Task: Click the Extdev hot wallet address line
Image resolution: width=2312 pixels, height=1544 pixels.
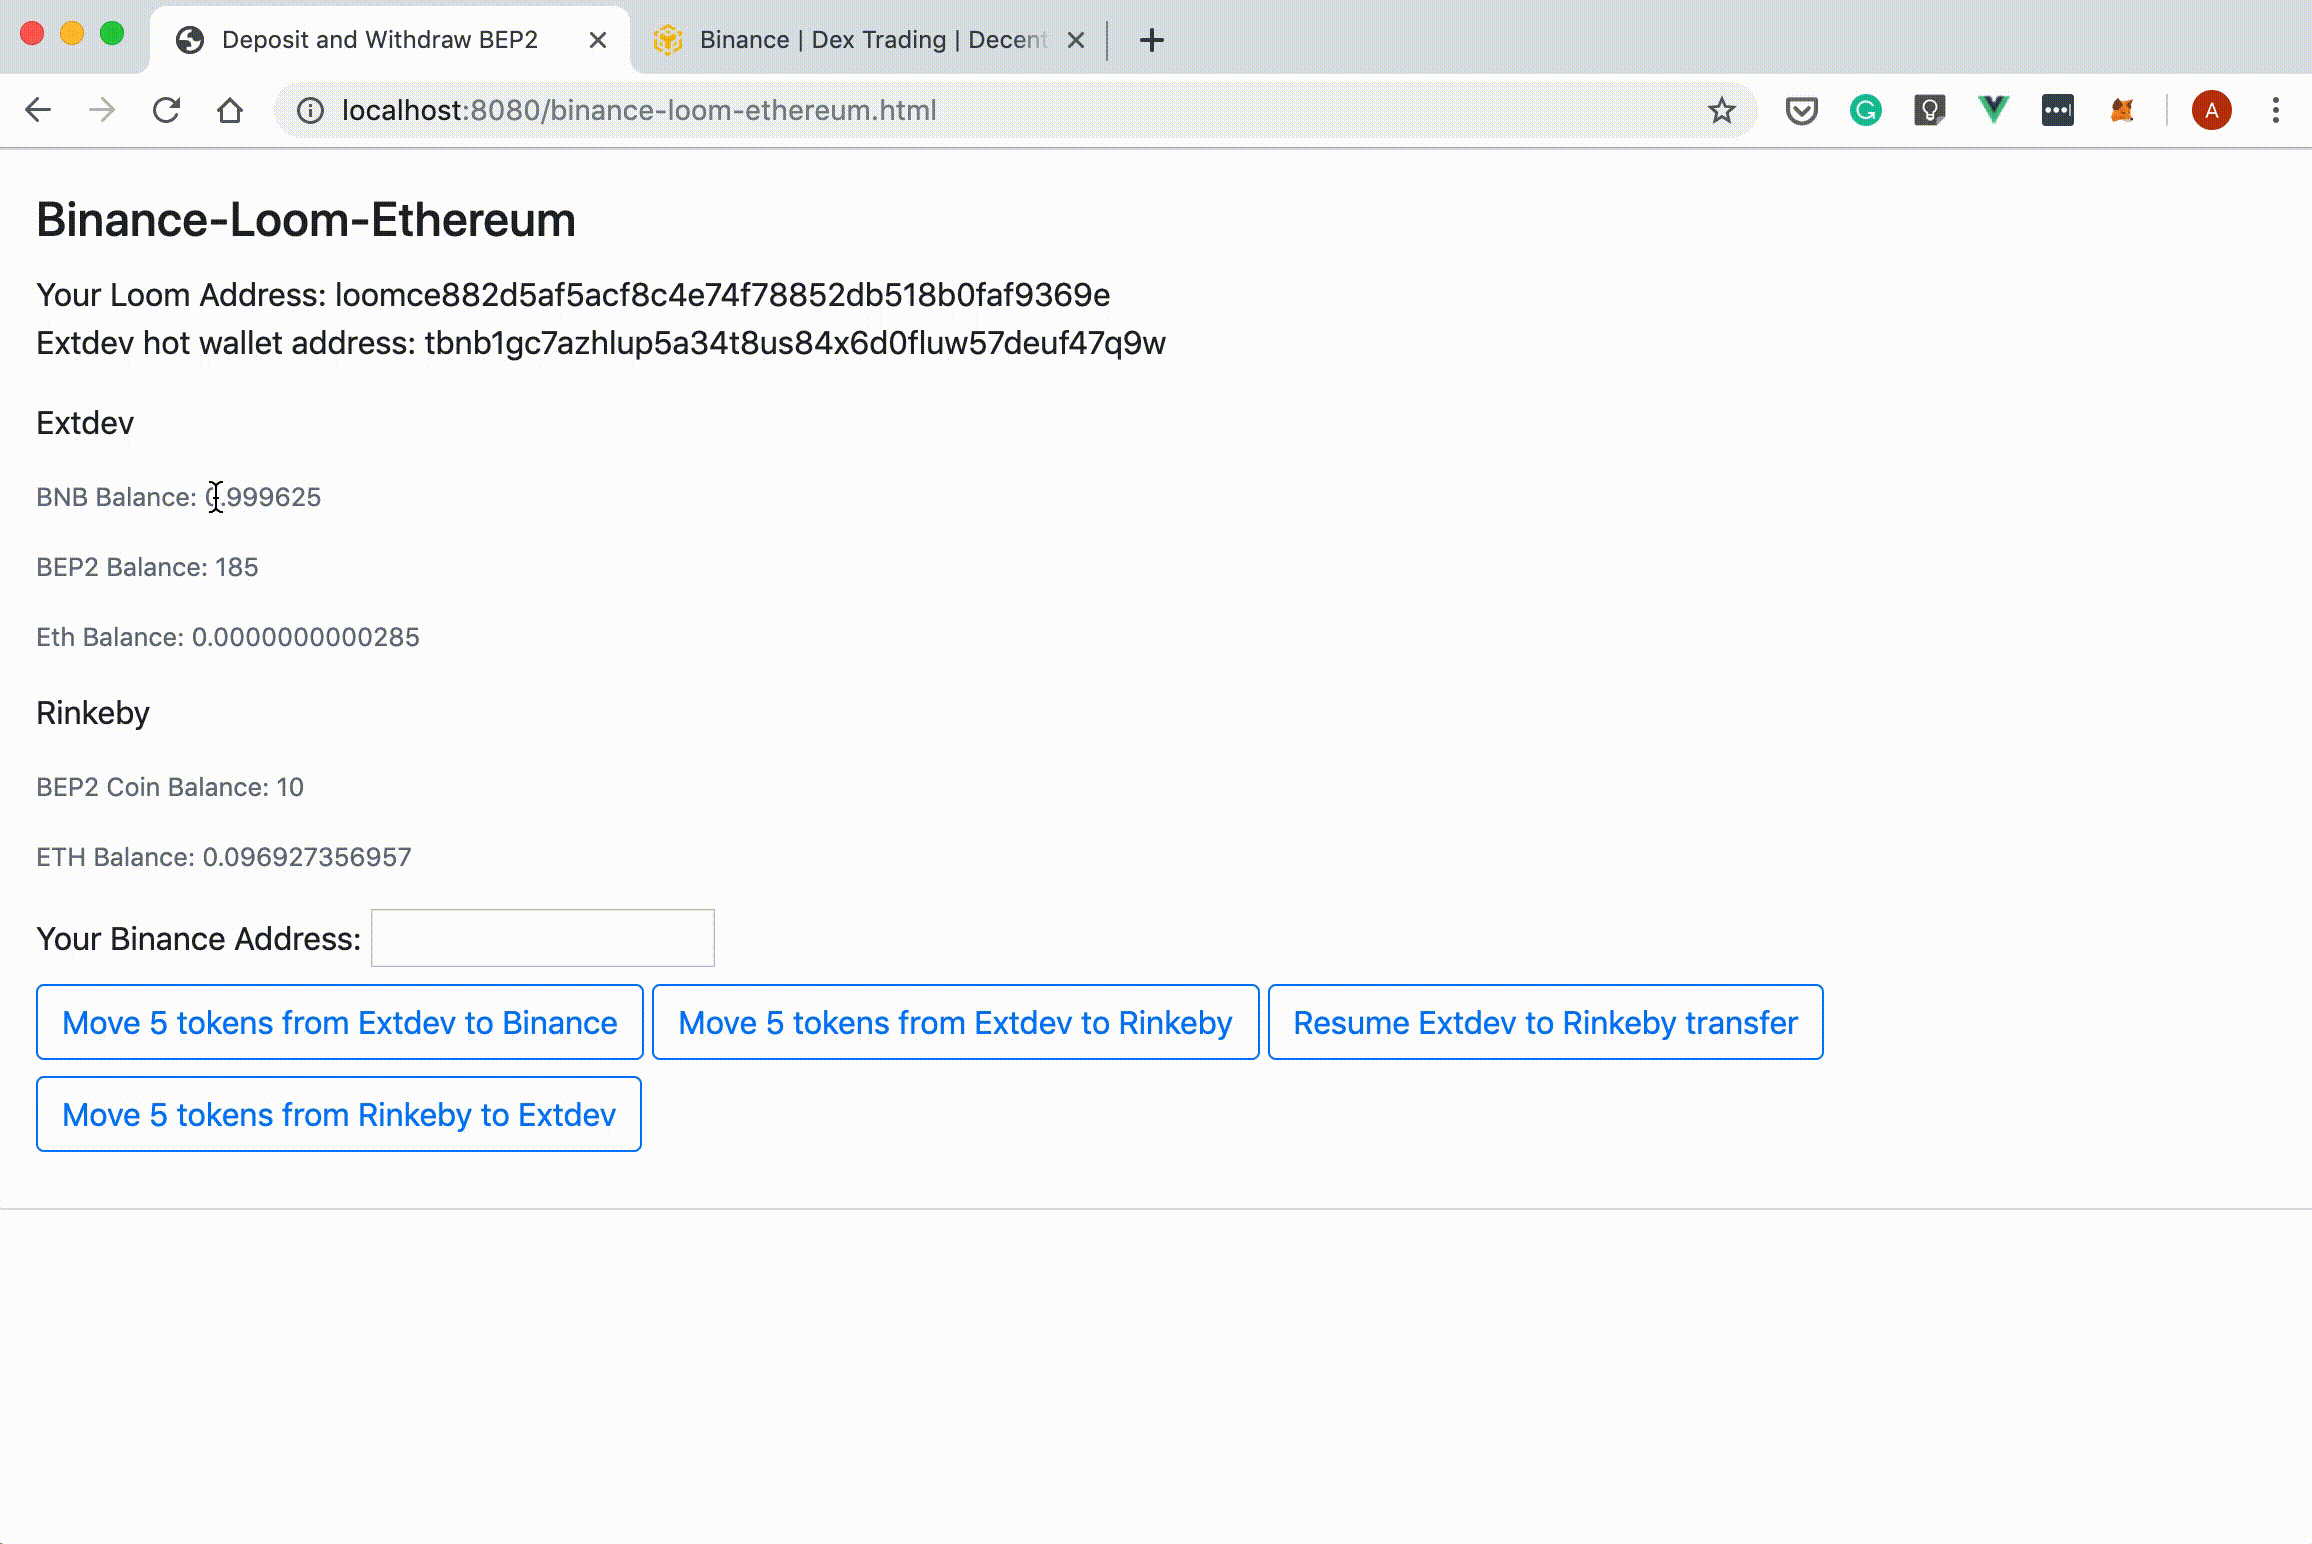Action: pos(601,343)
